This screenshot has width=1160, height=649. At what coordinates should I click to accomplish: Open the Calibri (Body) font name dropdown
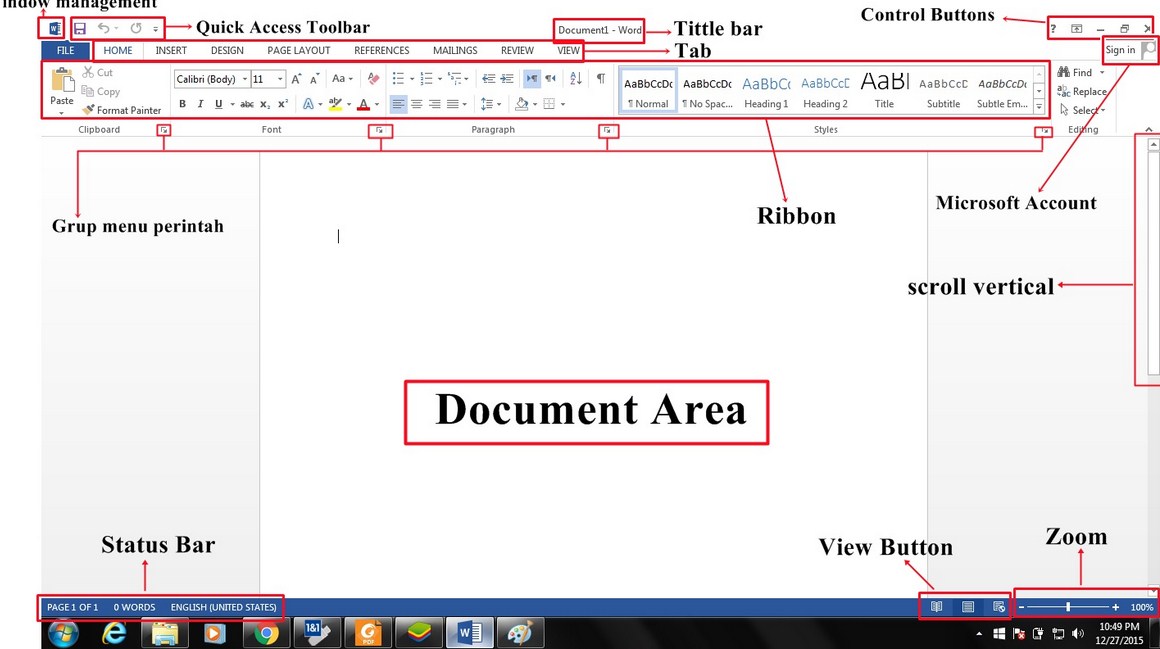245,79
